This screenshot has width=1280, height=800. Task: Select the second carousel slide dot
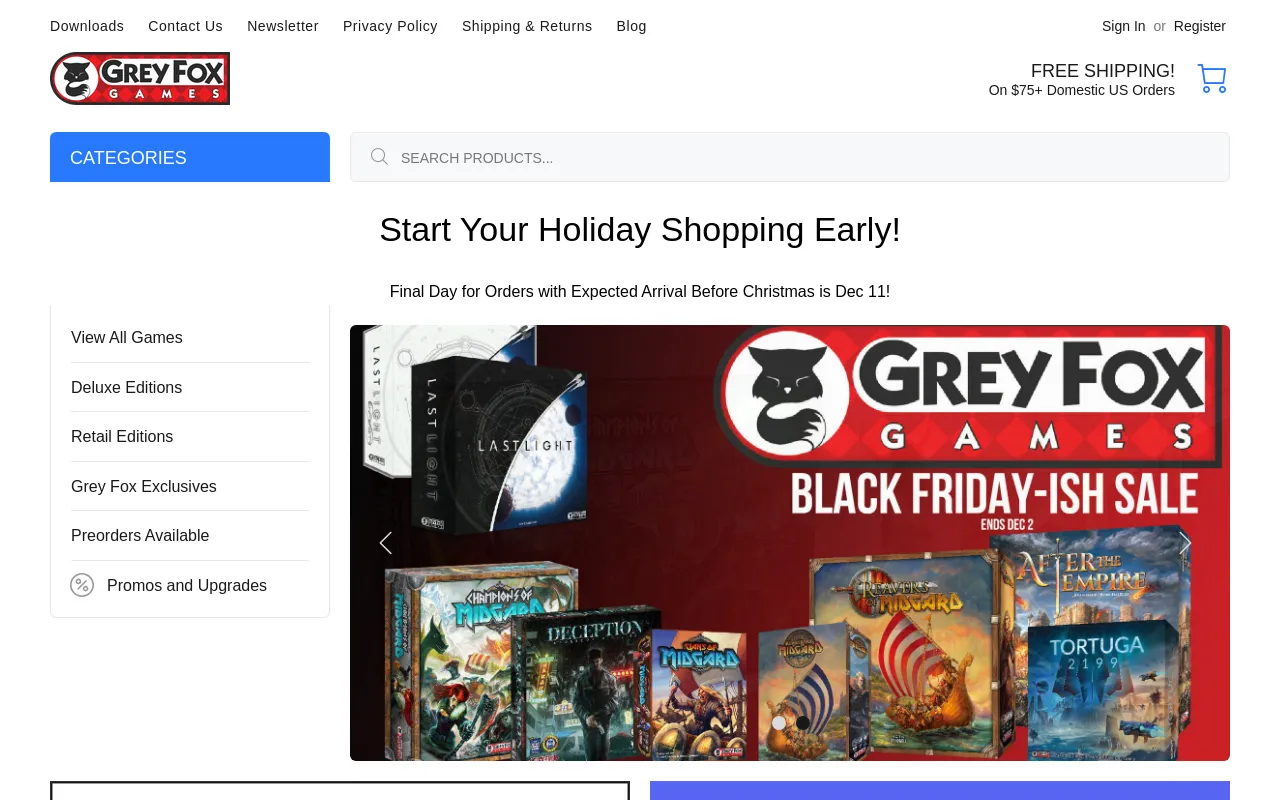pos(803,723)
